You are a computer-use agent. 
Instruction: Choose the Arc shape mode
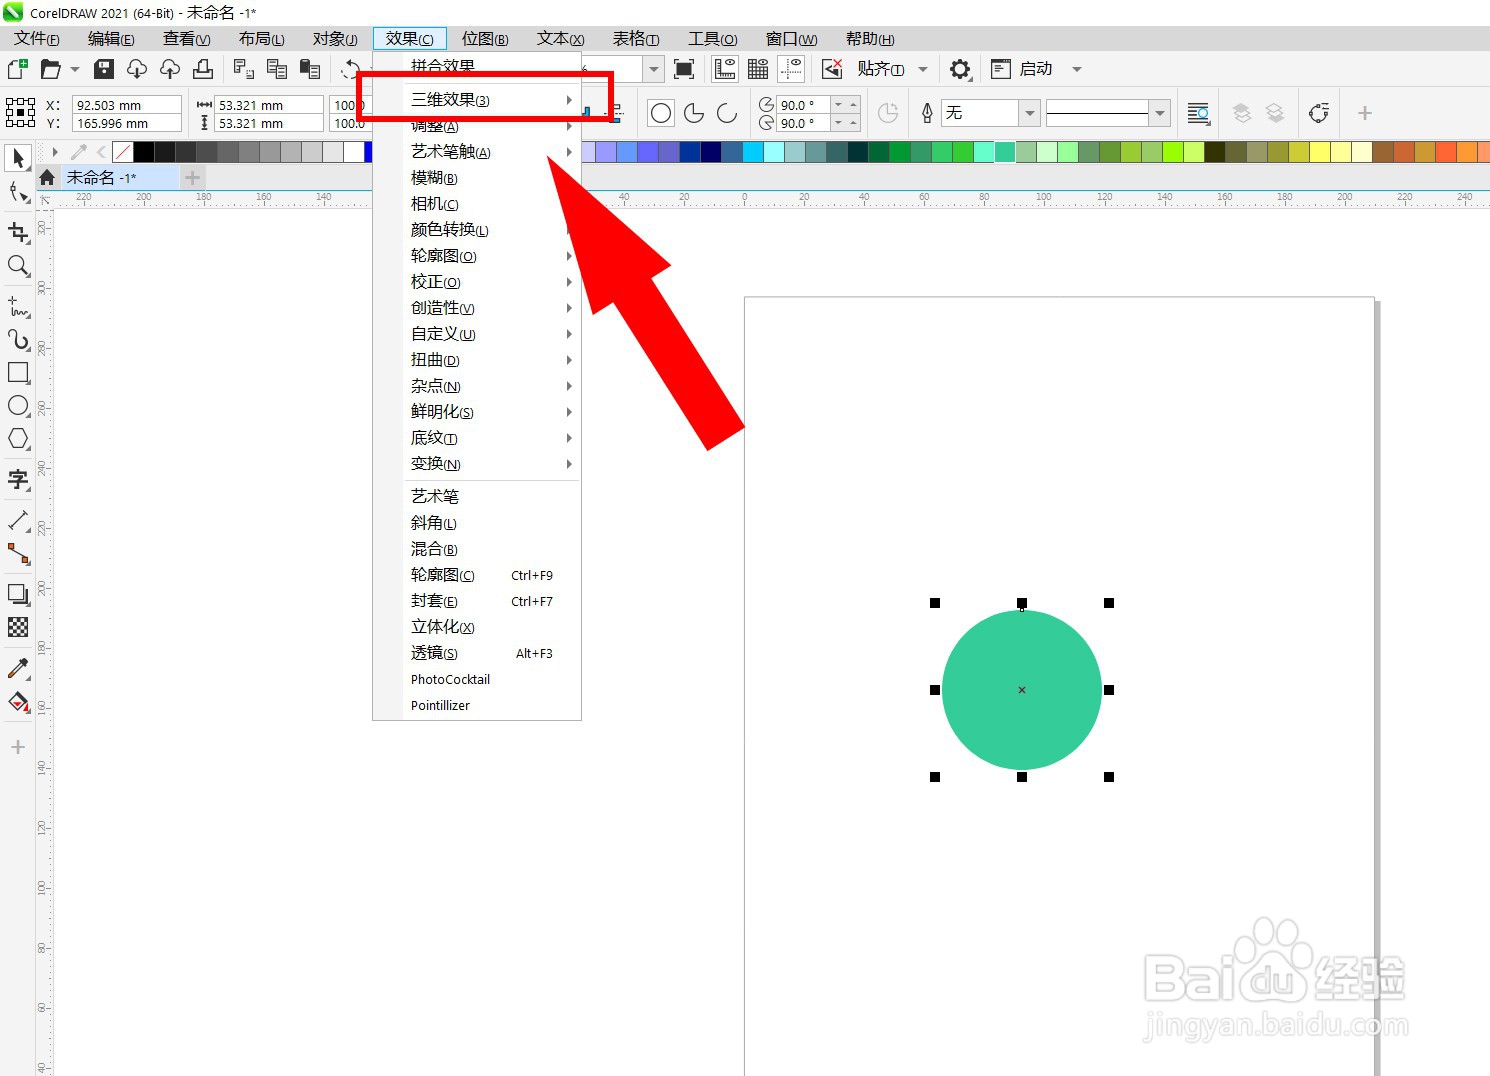(727, 113)
